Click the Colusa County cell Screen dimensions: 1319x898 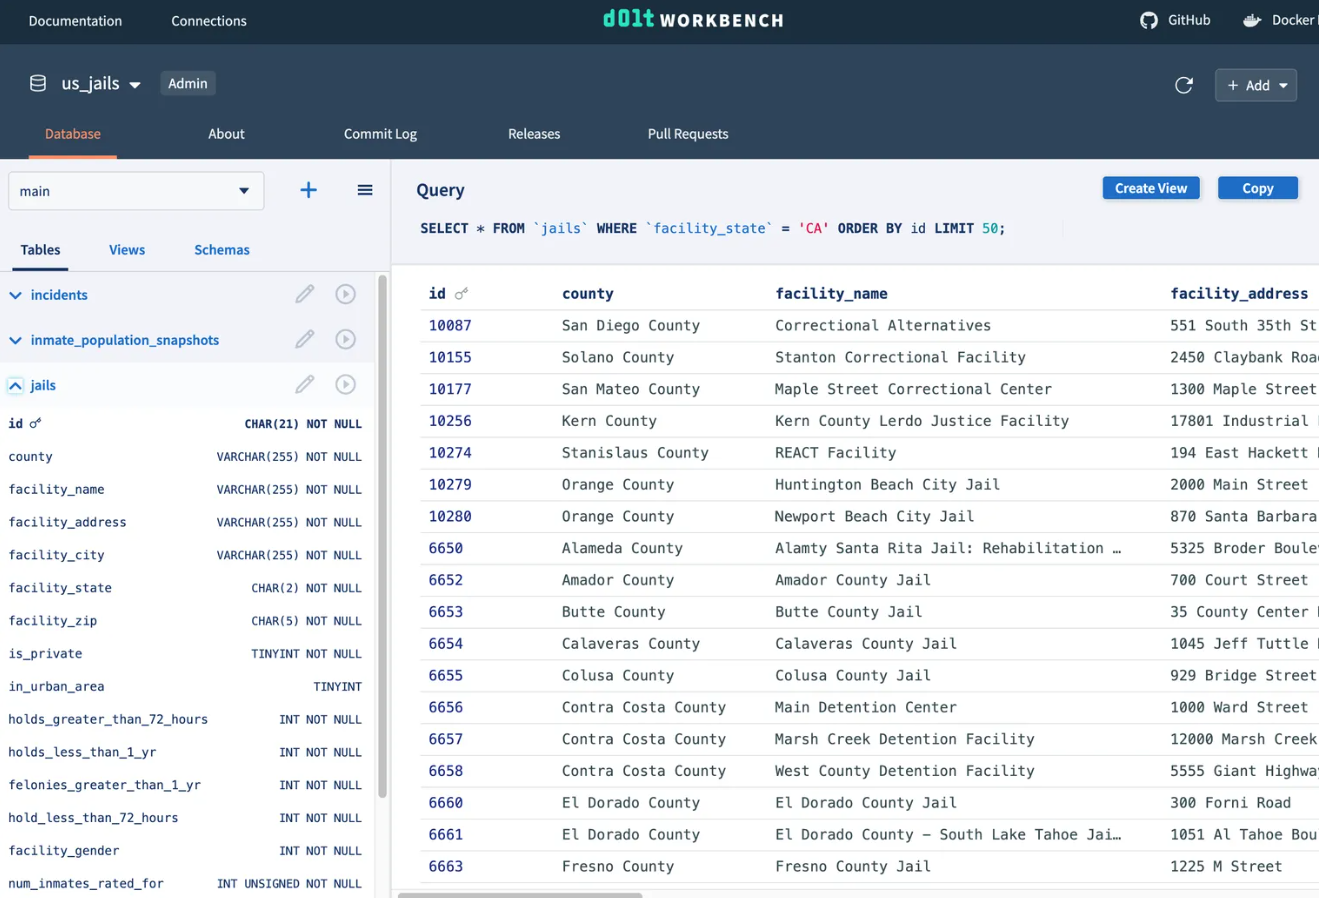pyautogui.click(x=618, y=676)
